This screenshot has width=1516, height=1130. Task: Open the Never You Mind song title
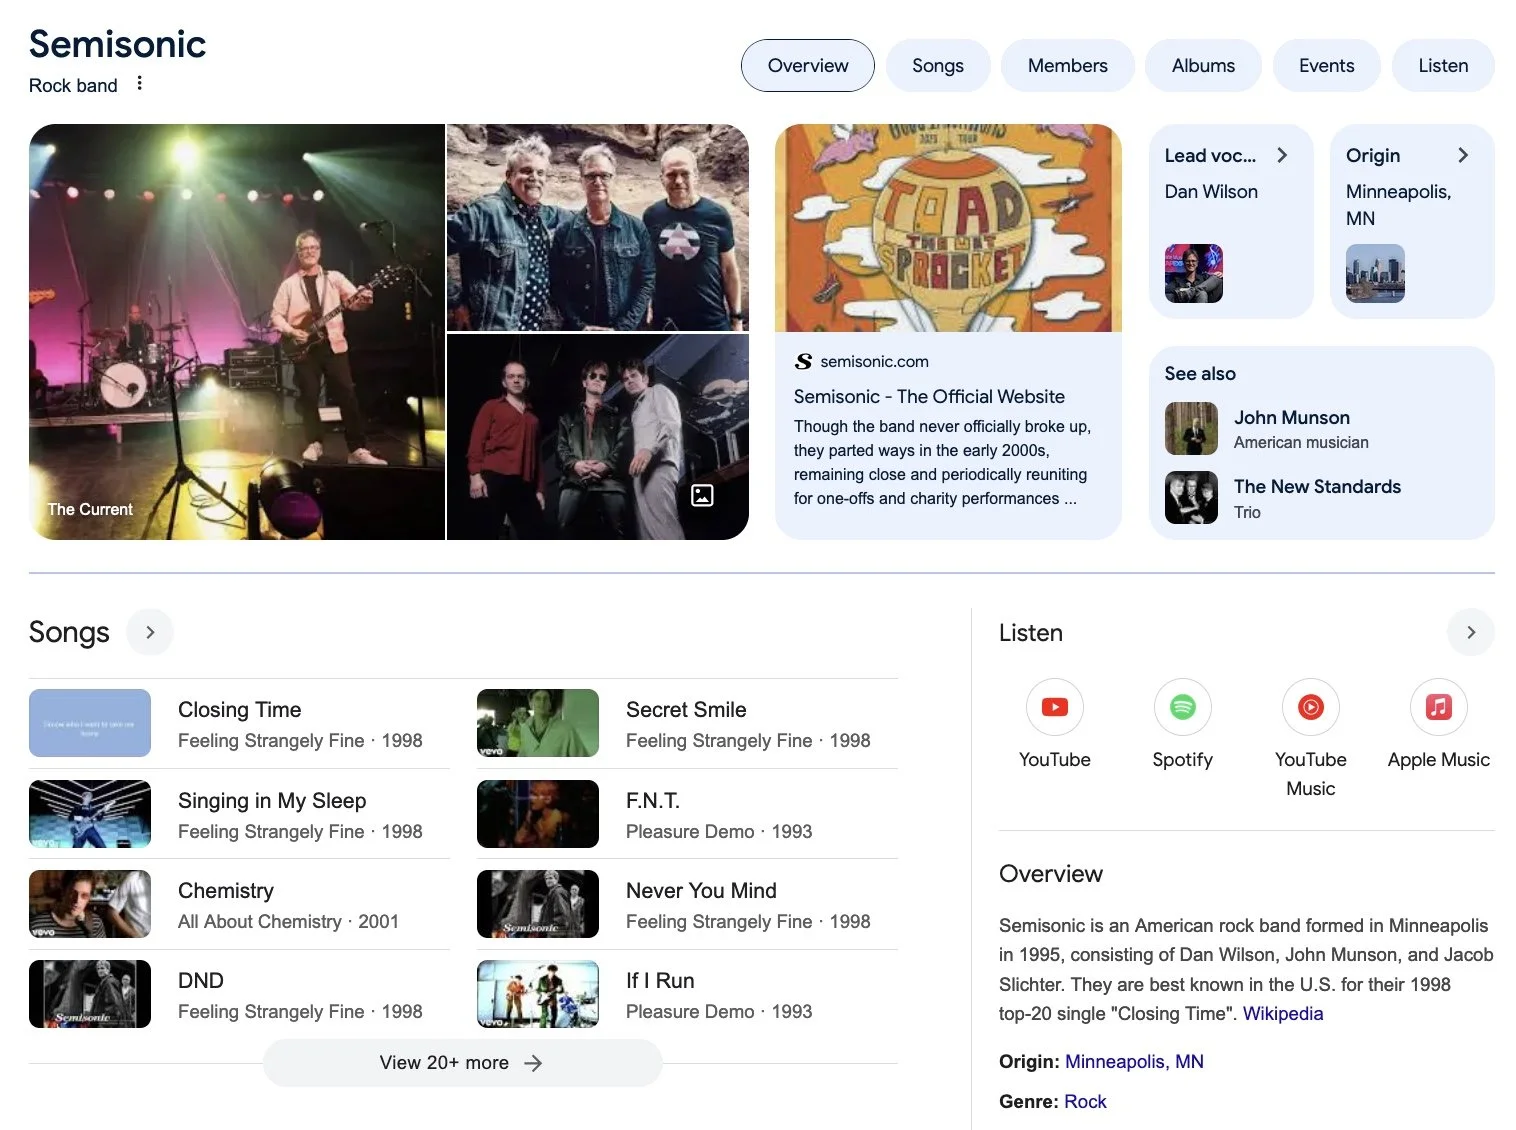(x=701, y=890)
